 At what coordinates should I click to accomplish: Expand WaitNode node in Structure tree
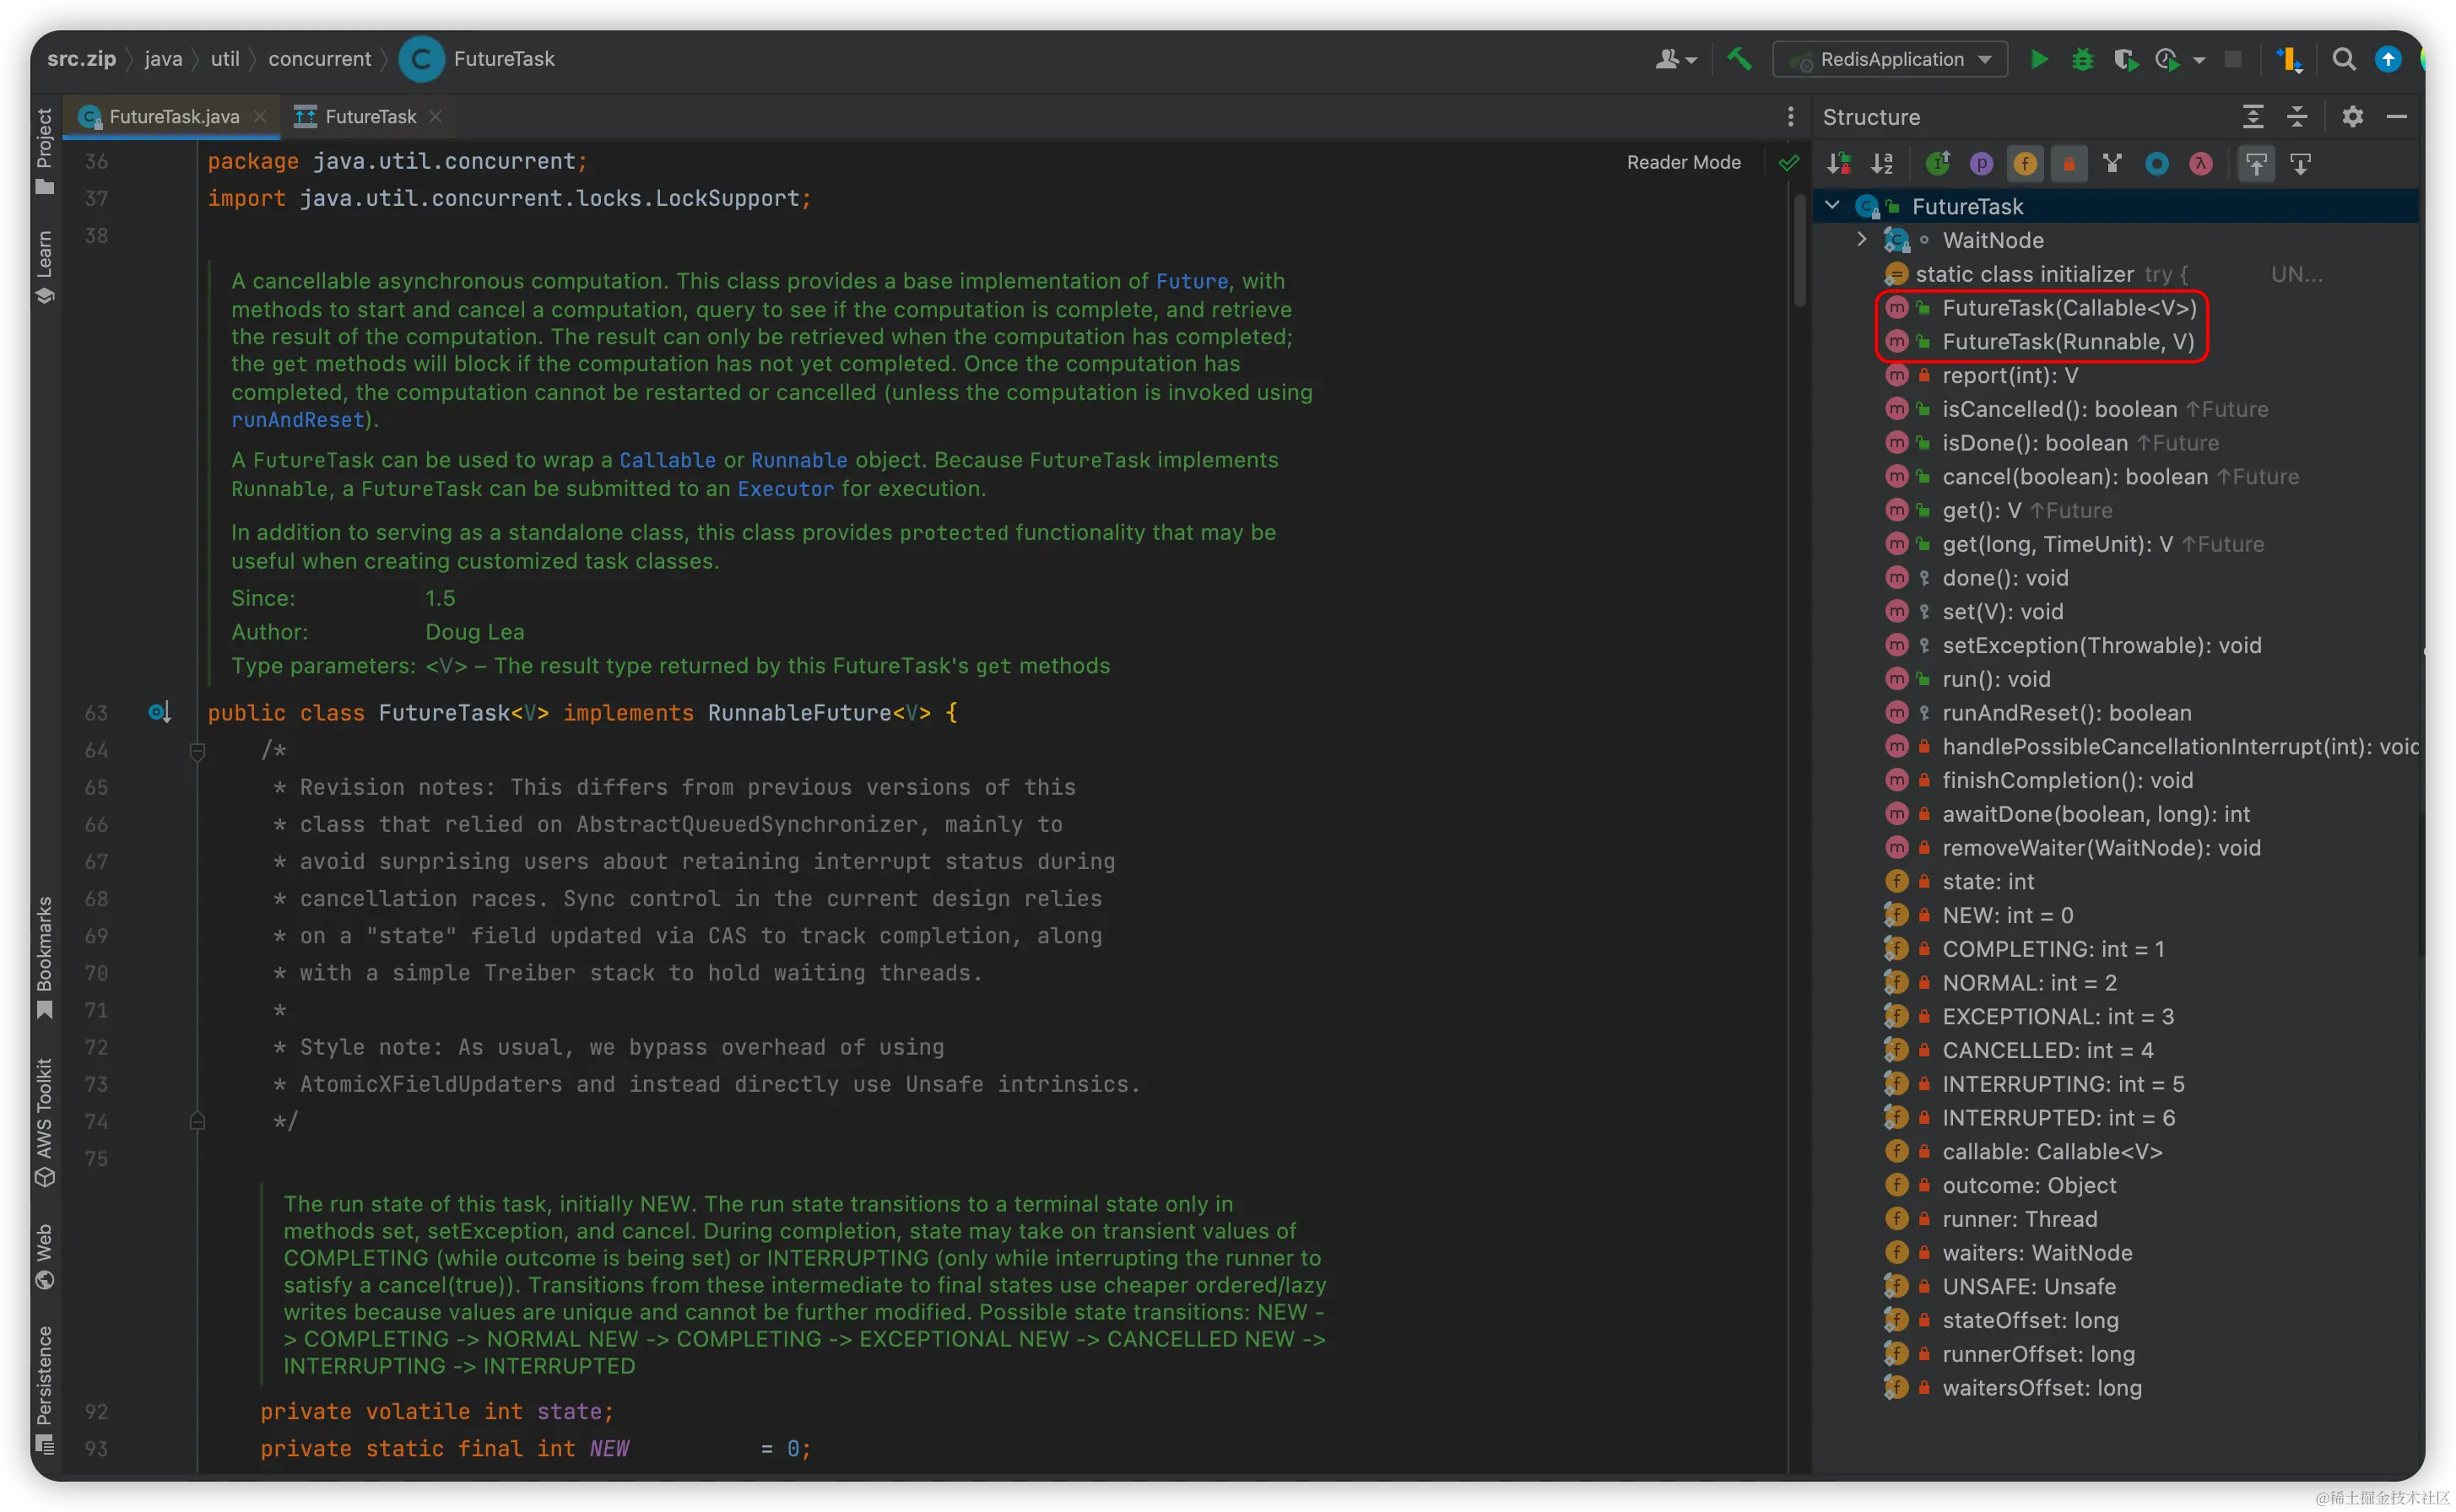(1861, 240)
